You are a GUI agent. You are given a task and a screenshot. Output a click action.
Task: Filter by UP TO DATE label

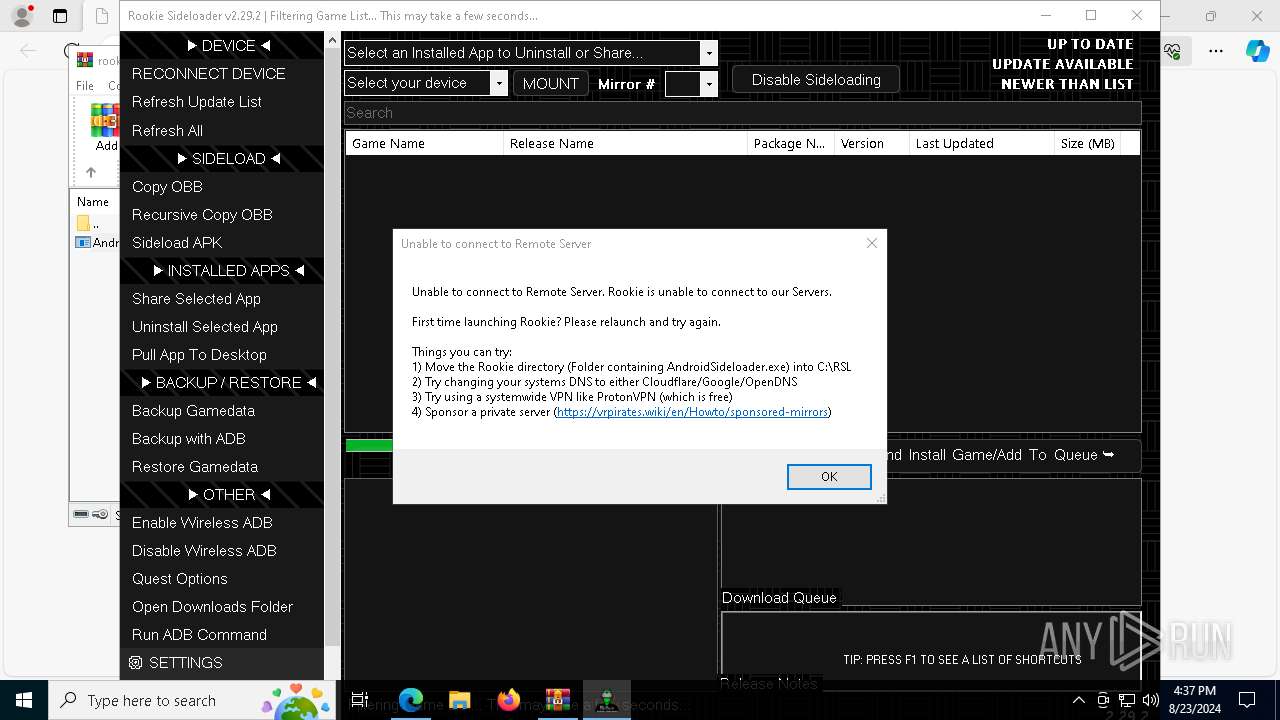coord(1090,44)
